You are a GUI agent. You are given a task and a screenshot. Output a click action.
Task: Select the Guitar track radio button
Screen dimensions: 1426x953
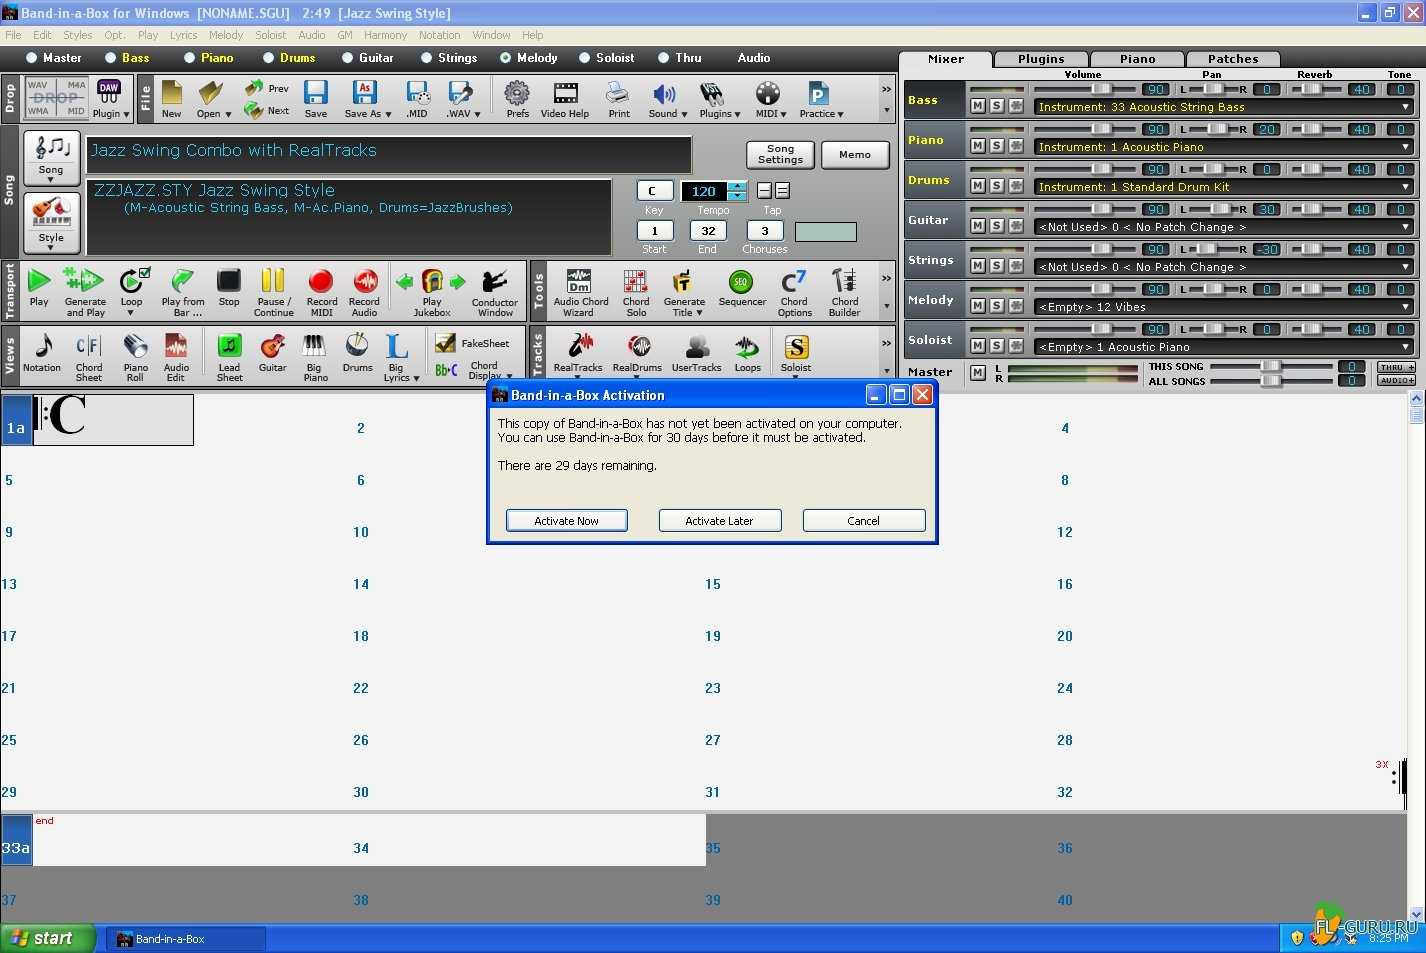point(348,58)
